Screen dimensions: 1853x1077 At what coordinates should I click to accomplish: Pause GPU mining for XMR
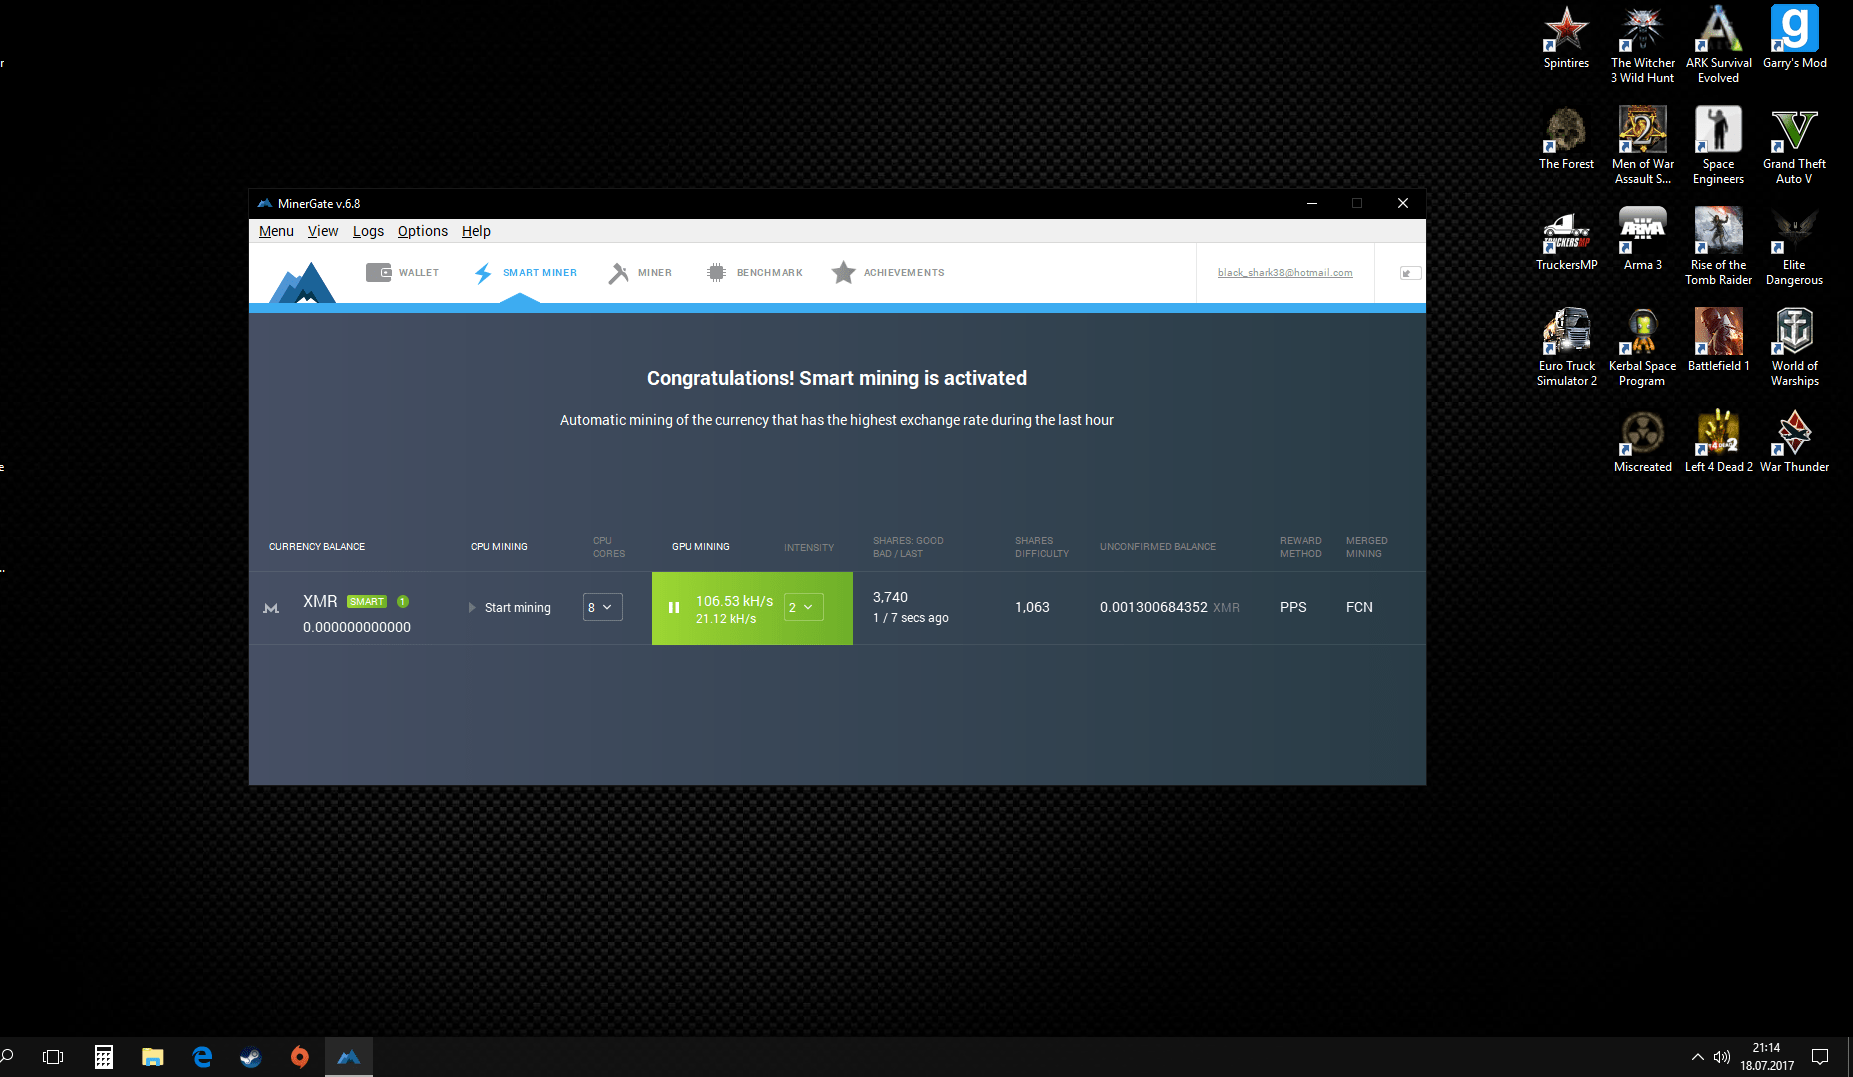pos(674,607)
